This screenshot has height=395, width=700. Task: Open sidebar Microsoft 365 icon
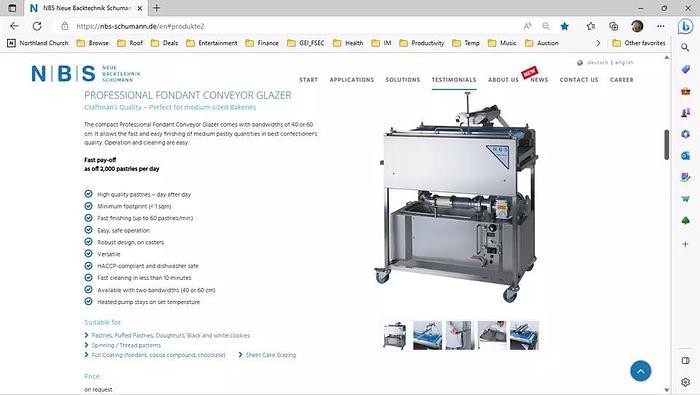pyautogui.click(x=685, y=134)
